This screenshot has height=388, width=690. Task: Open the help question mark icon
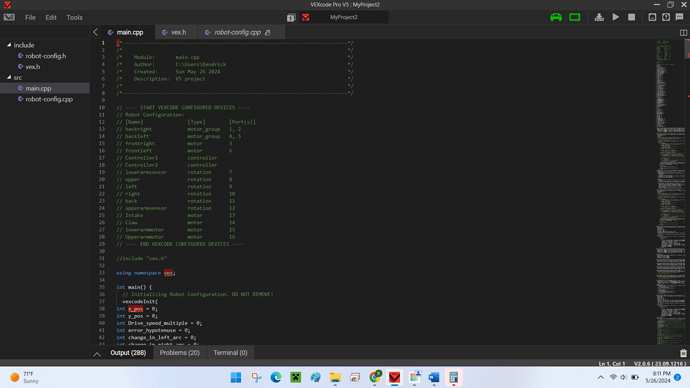(x=666, y=17)
